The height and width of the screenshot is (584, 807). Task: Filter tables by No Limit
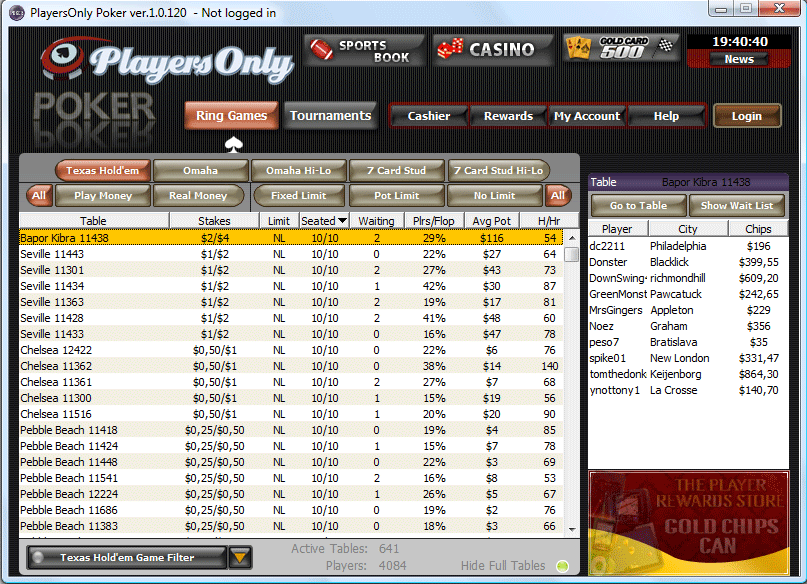click(494, 196)
